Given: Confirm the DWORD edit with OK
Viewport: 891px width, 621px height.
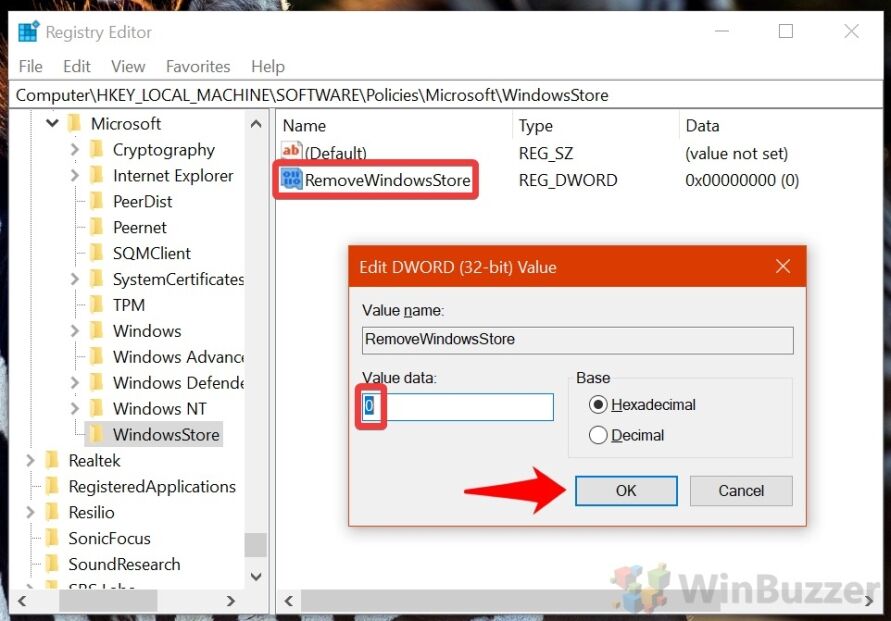Looking at the screenshot, I should [626, 490].
